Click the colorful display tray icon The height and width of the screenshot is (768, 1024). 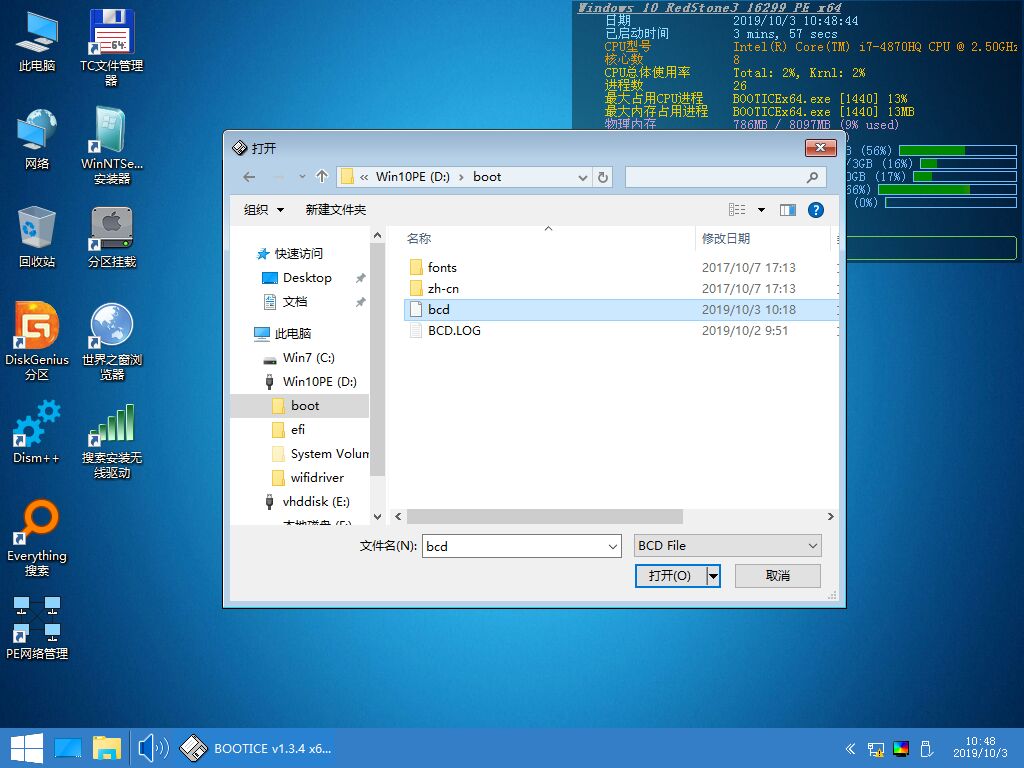click(901, 748)
